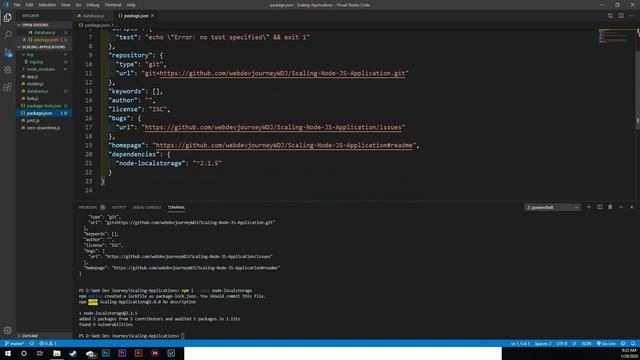Open the Go menu
Screen dimensions: 640x360
pyautogui.click(x=78, y=5)
